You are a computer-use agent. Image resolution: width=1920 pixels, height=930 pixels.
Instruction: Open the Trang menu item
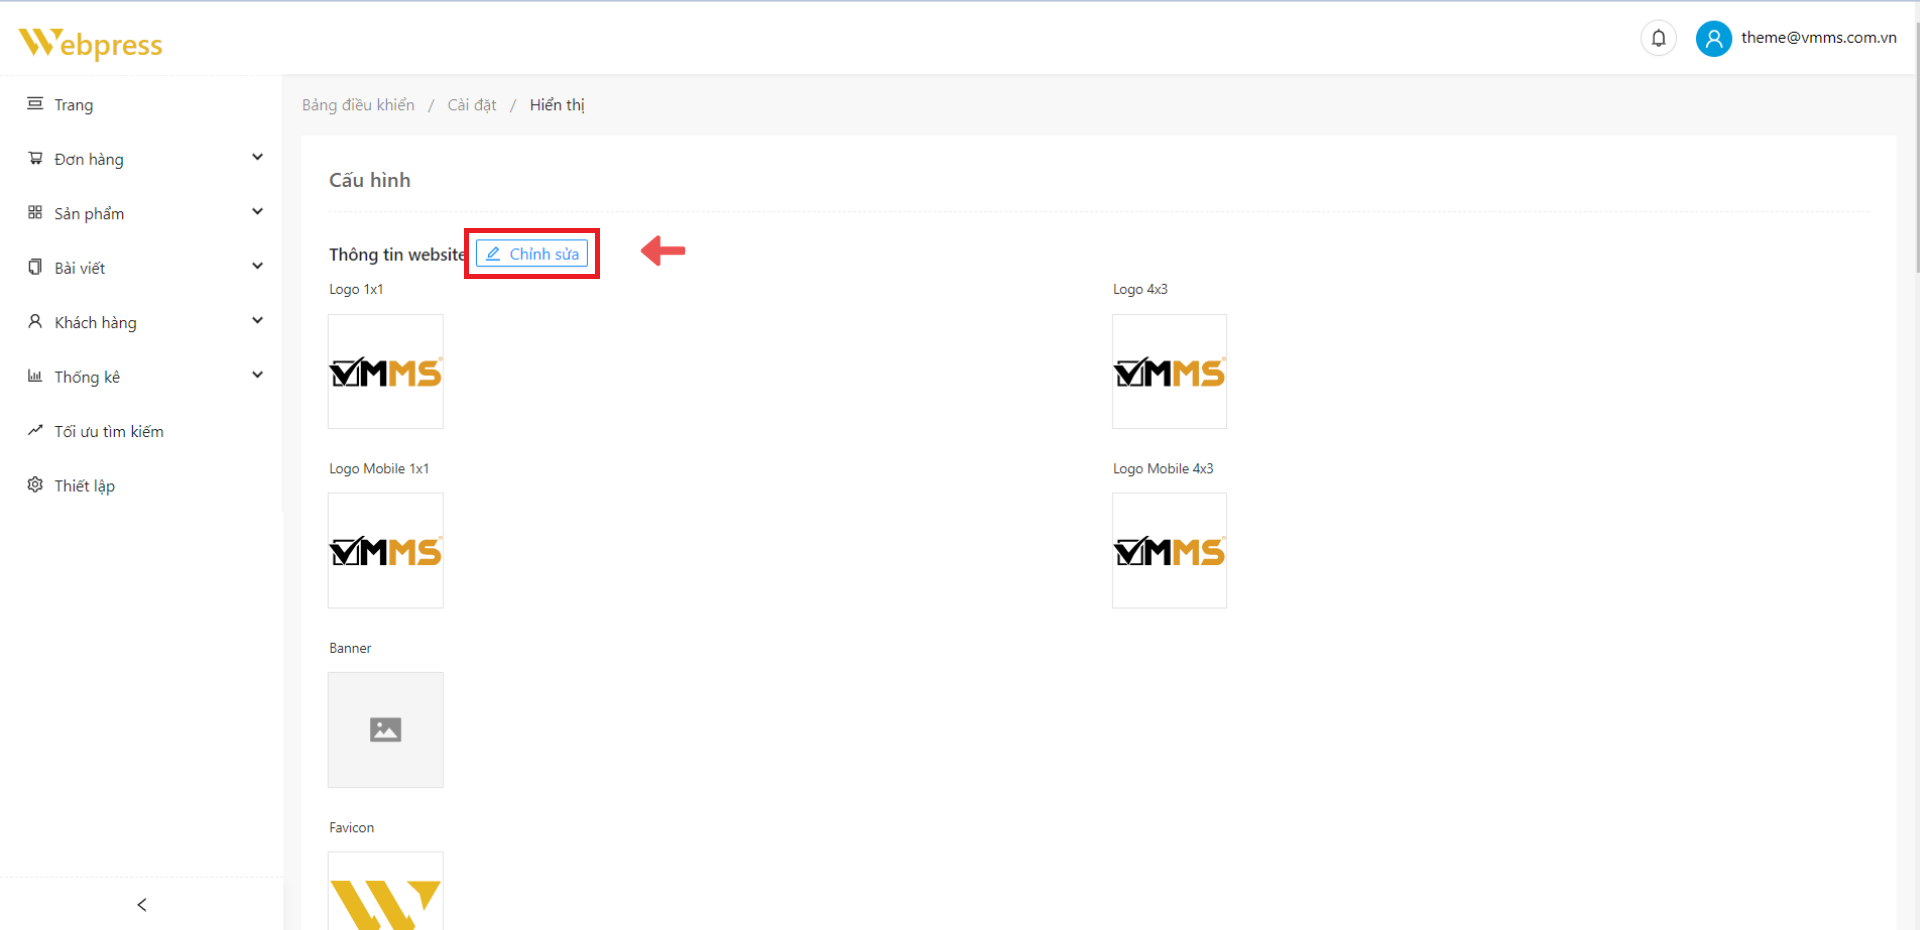[73, 105]
